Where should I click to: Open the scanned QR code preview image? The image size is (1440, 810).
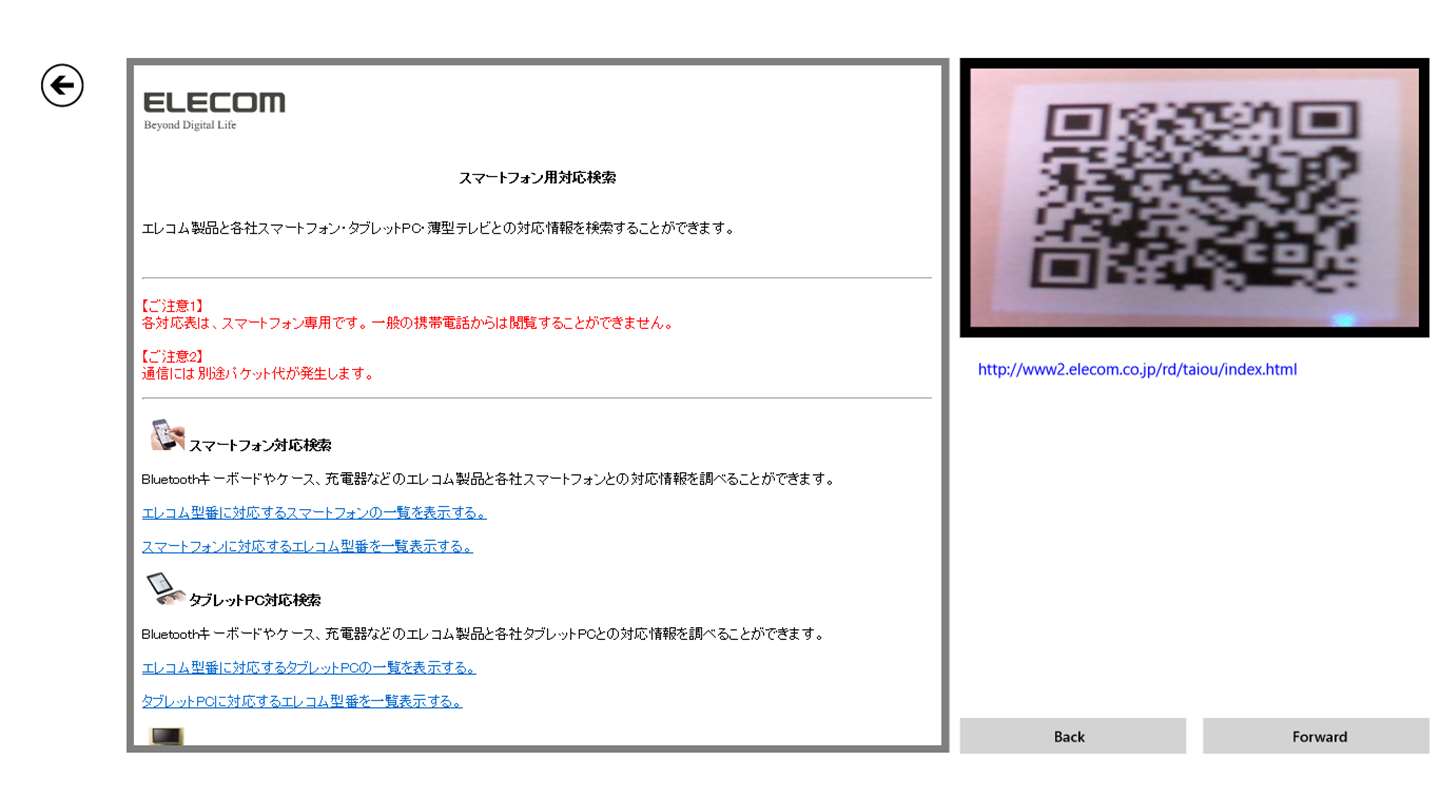1194,197
